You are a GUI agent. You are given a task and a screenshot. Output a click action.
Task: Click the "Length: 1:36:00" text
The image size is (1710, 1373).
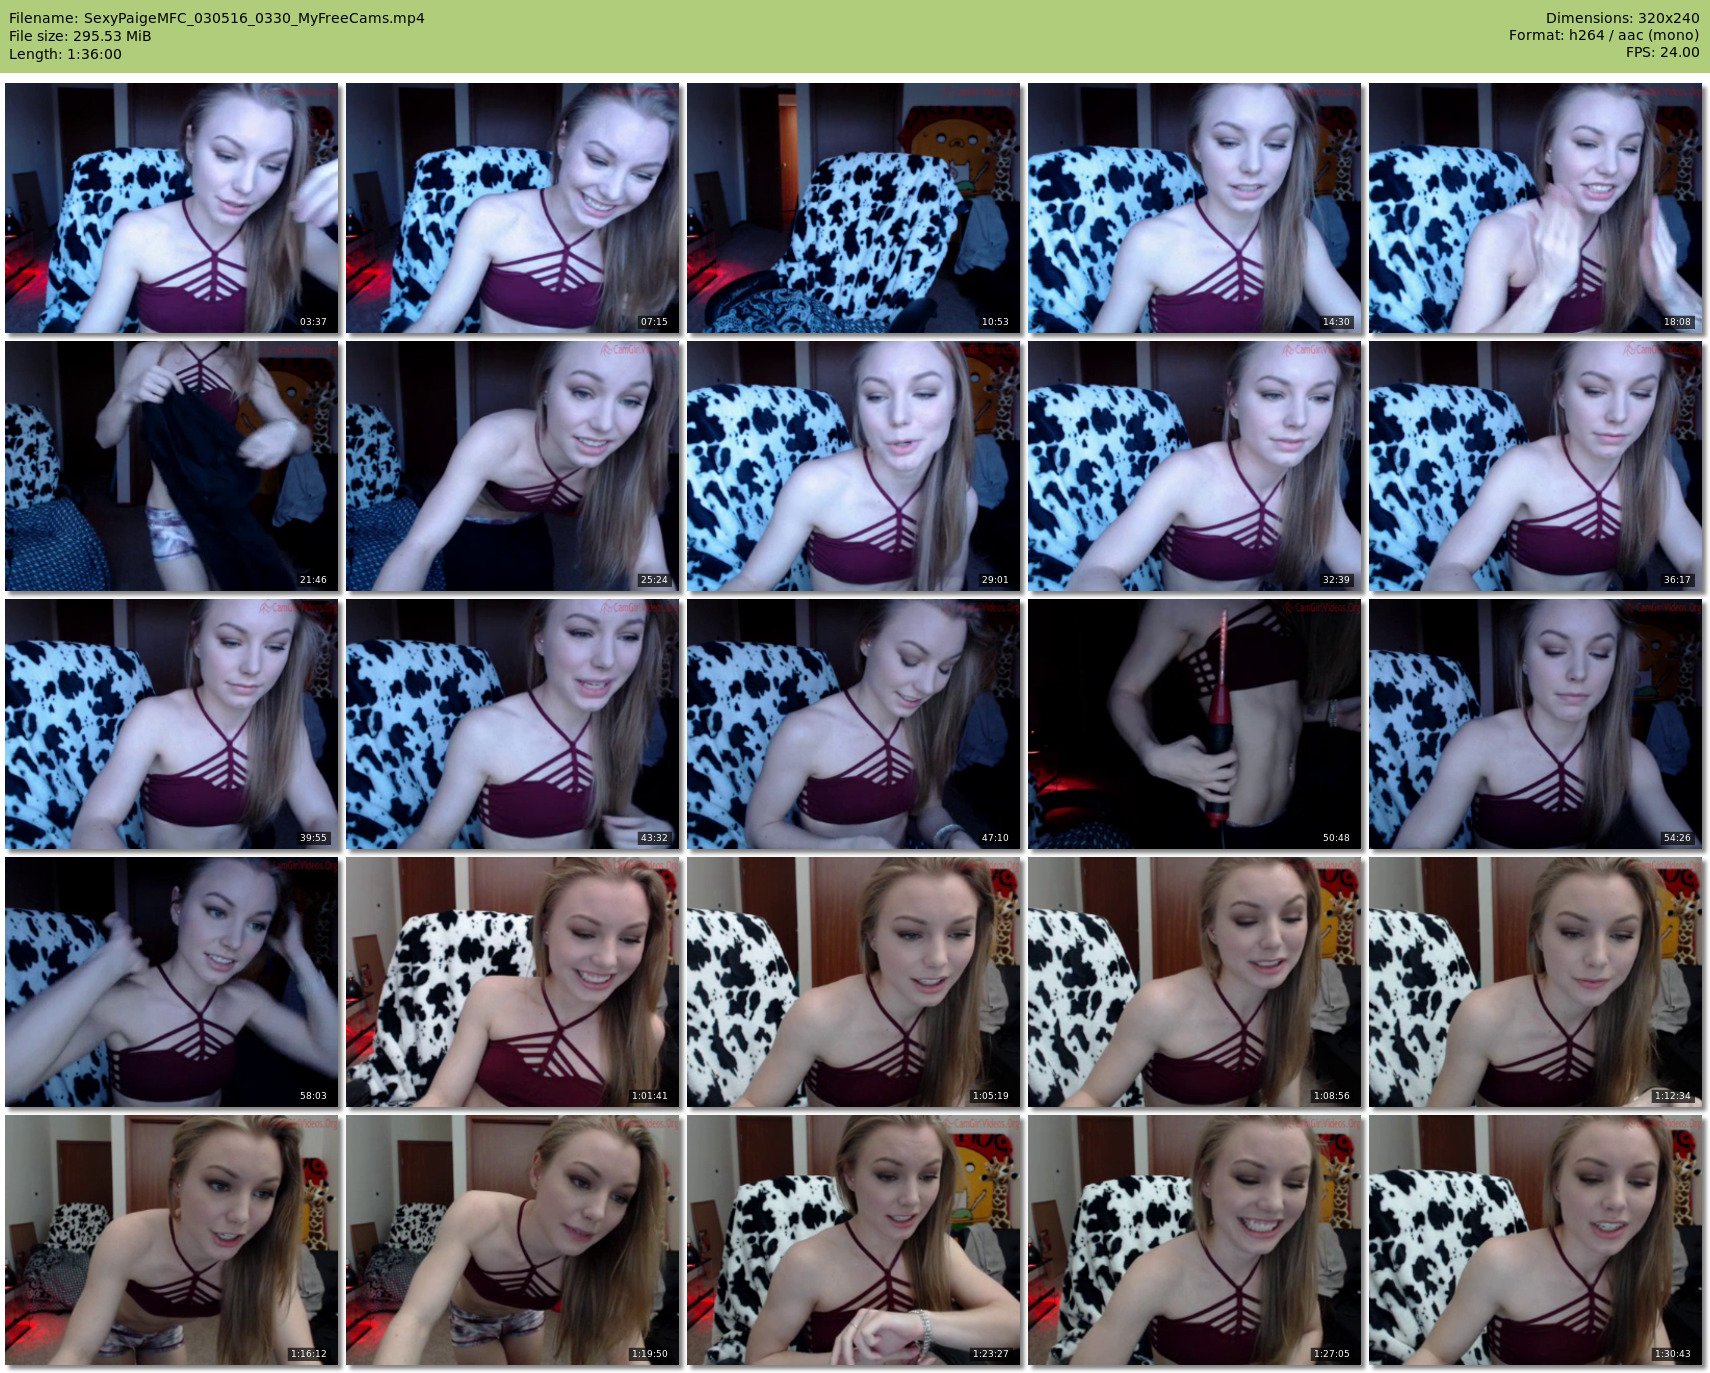pos(65,54)
